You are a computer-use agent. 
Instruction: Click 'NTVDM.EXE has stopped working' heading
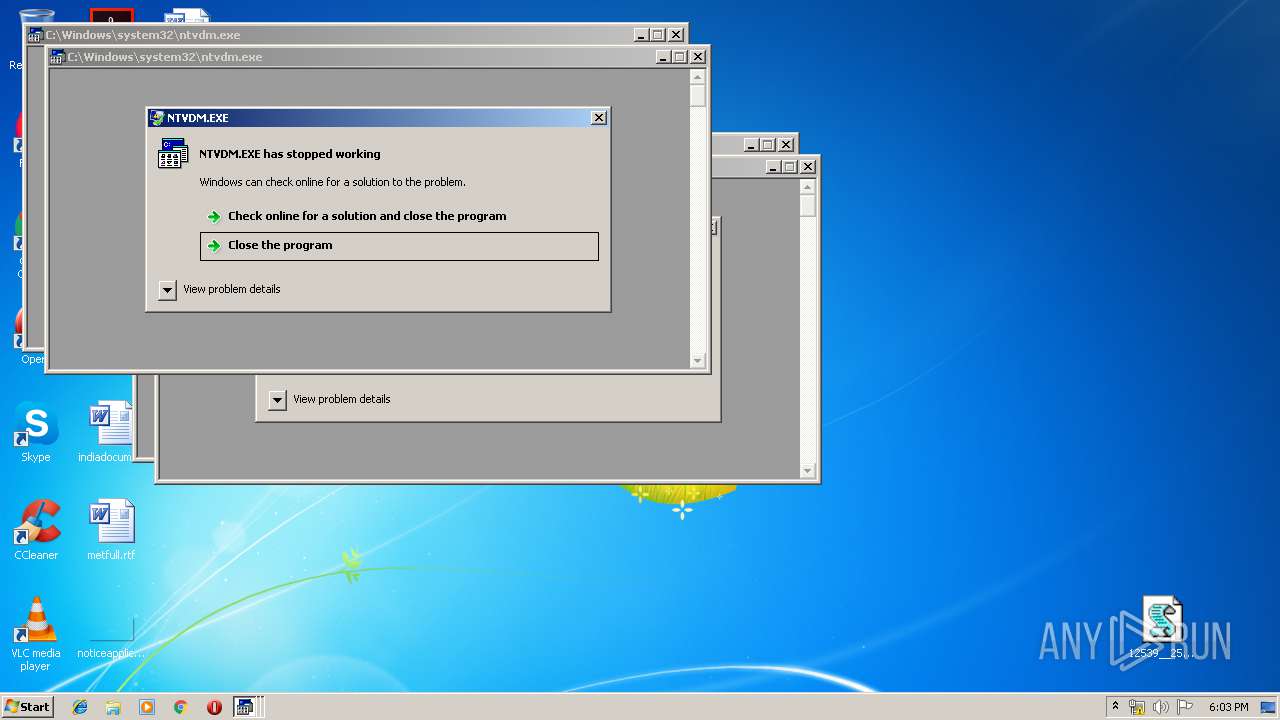[290, 154]
